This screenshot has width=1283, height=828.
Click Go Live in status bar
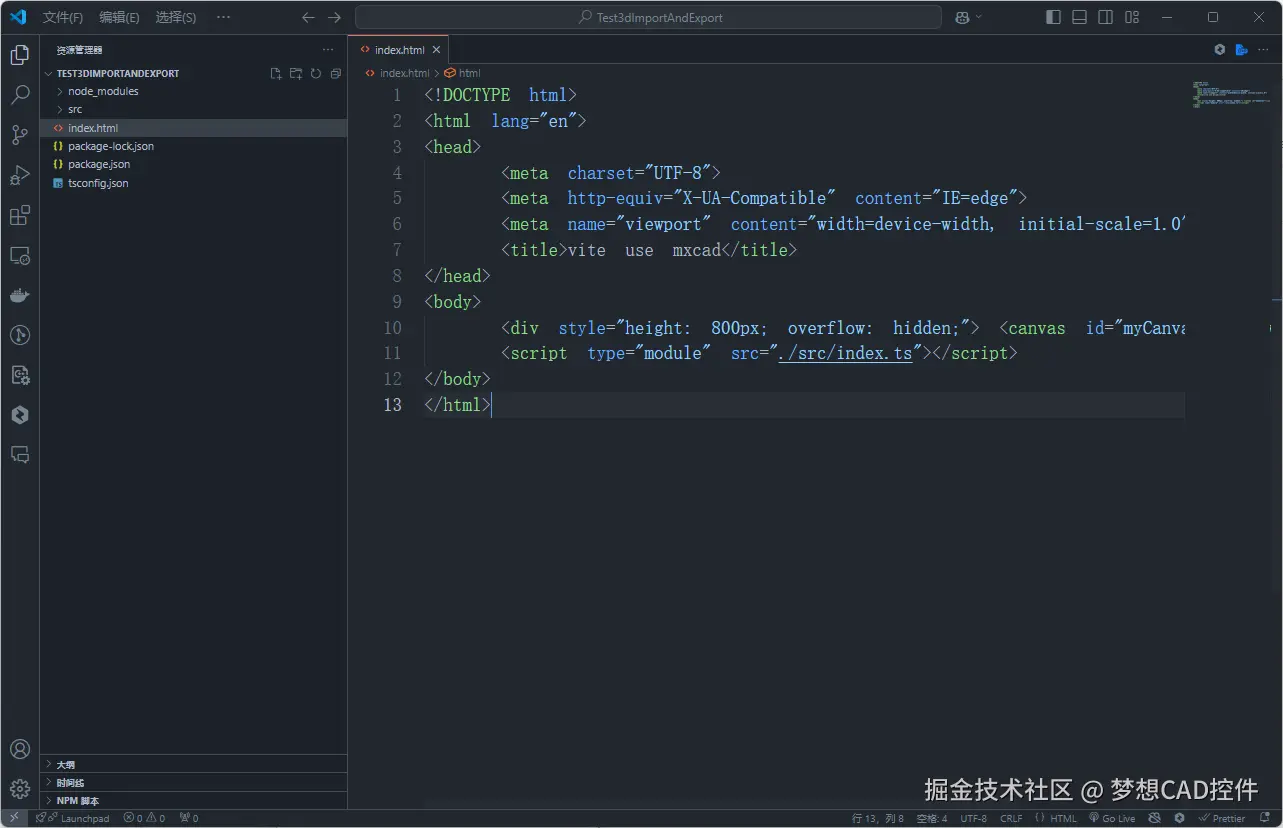click(1112, 818)
